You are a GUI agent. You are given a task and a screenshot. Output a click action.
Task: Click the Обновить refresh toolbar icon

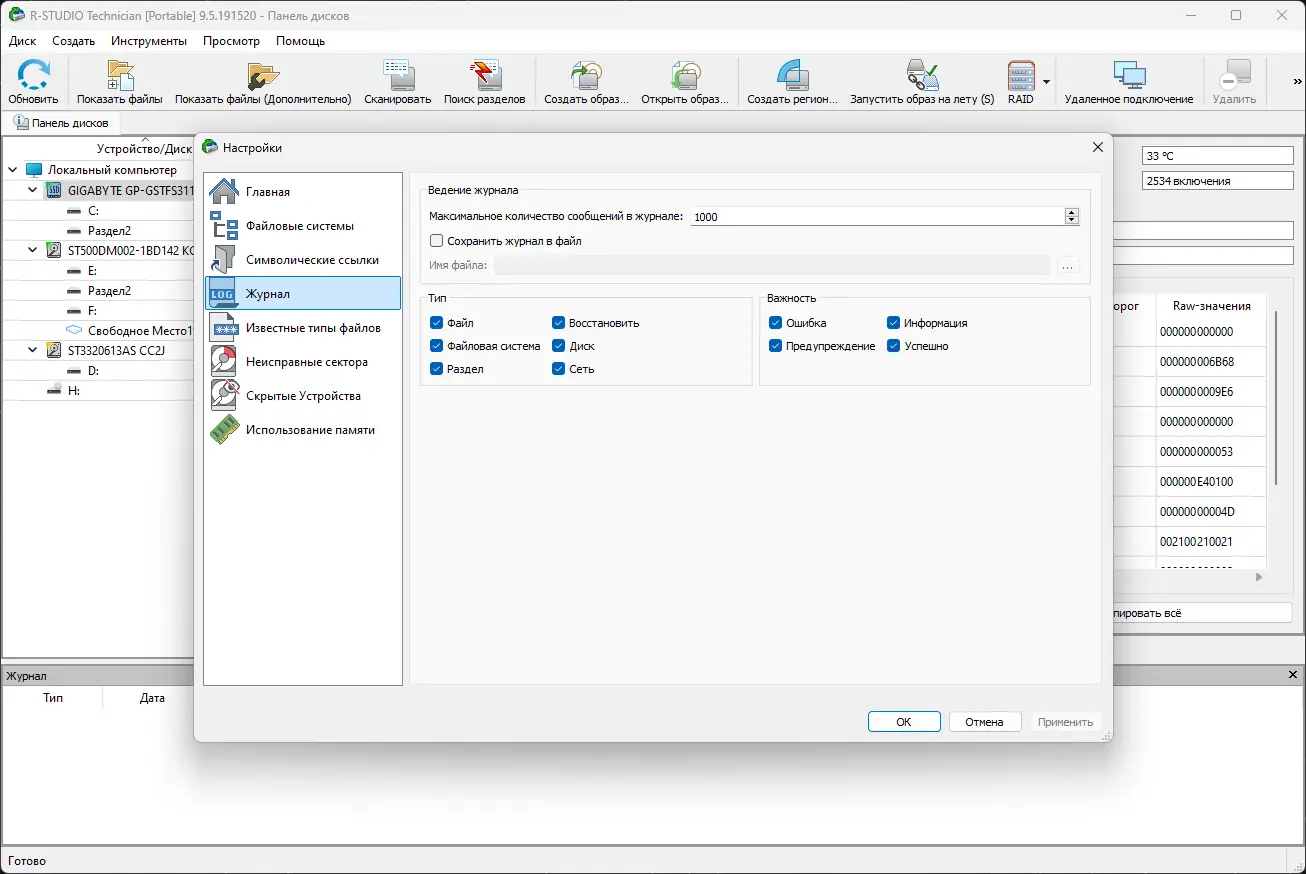click(34, 82)
